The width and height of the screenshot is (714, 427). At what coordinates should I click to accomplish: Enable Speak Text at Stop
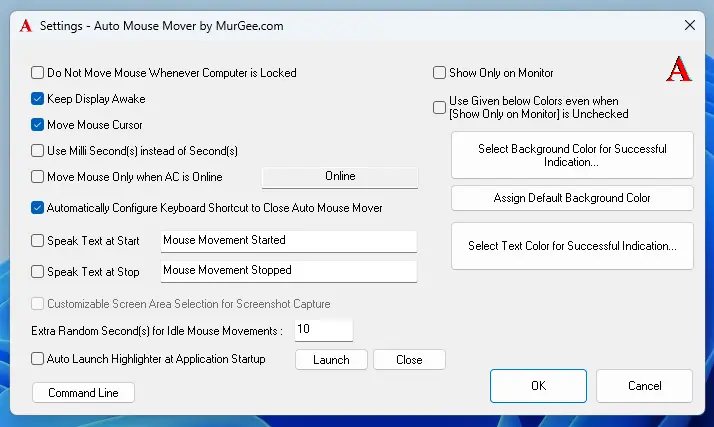37,272
